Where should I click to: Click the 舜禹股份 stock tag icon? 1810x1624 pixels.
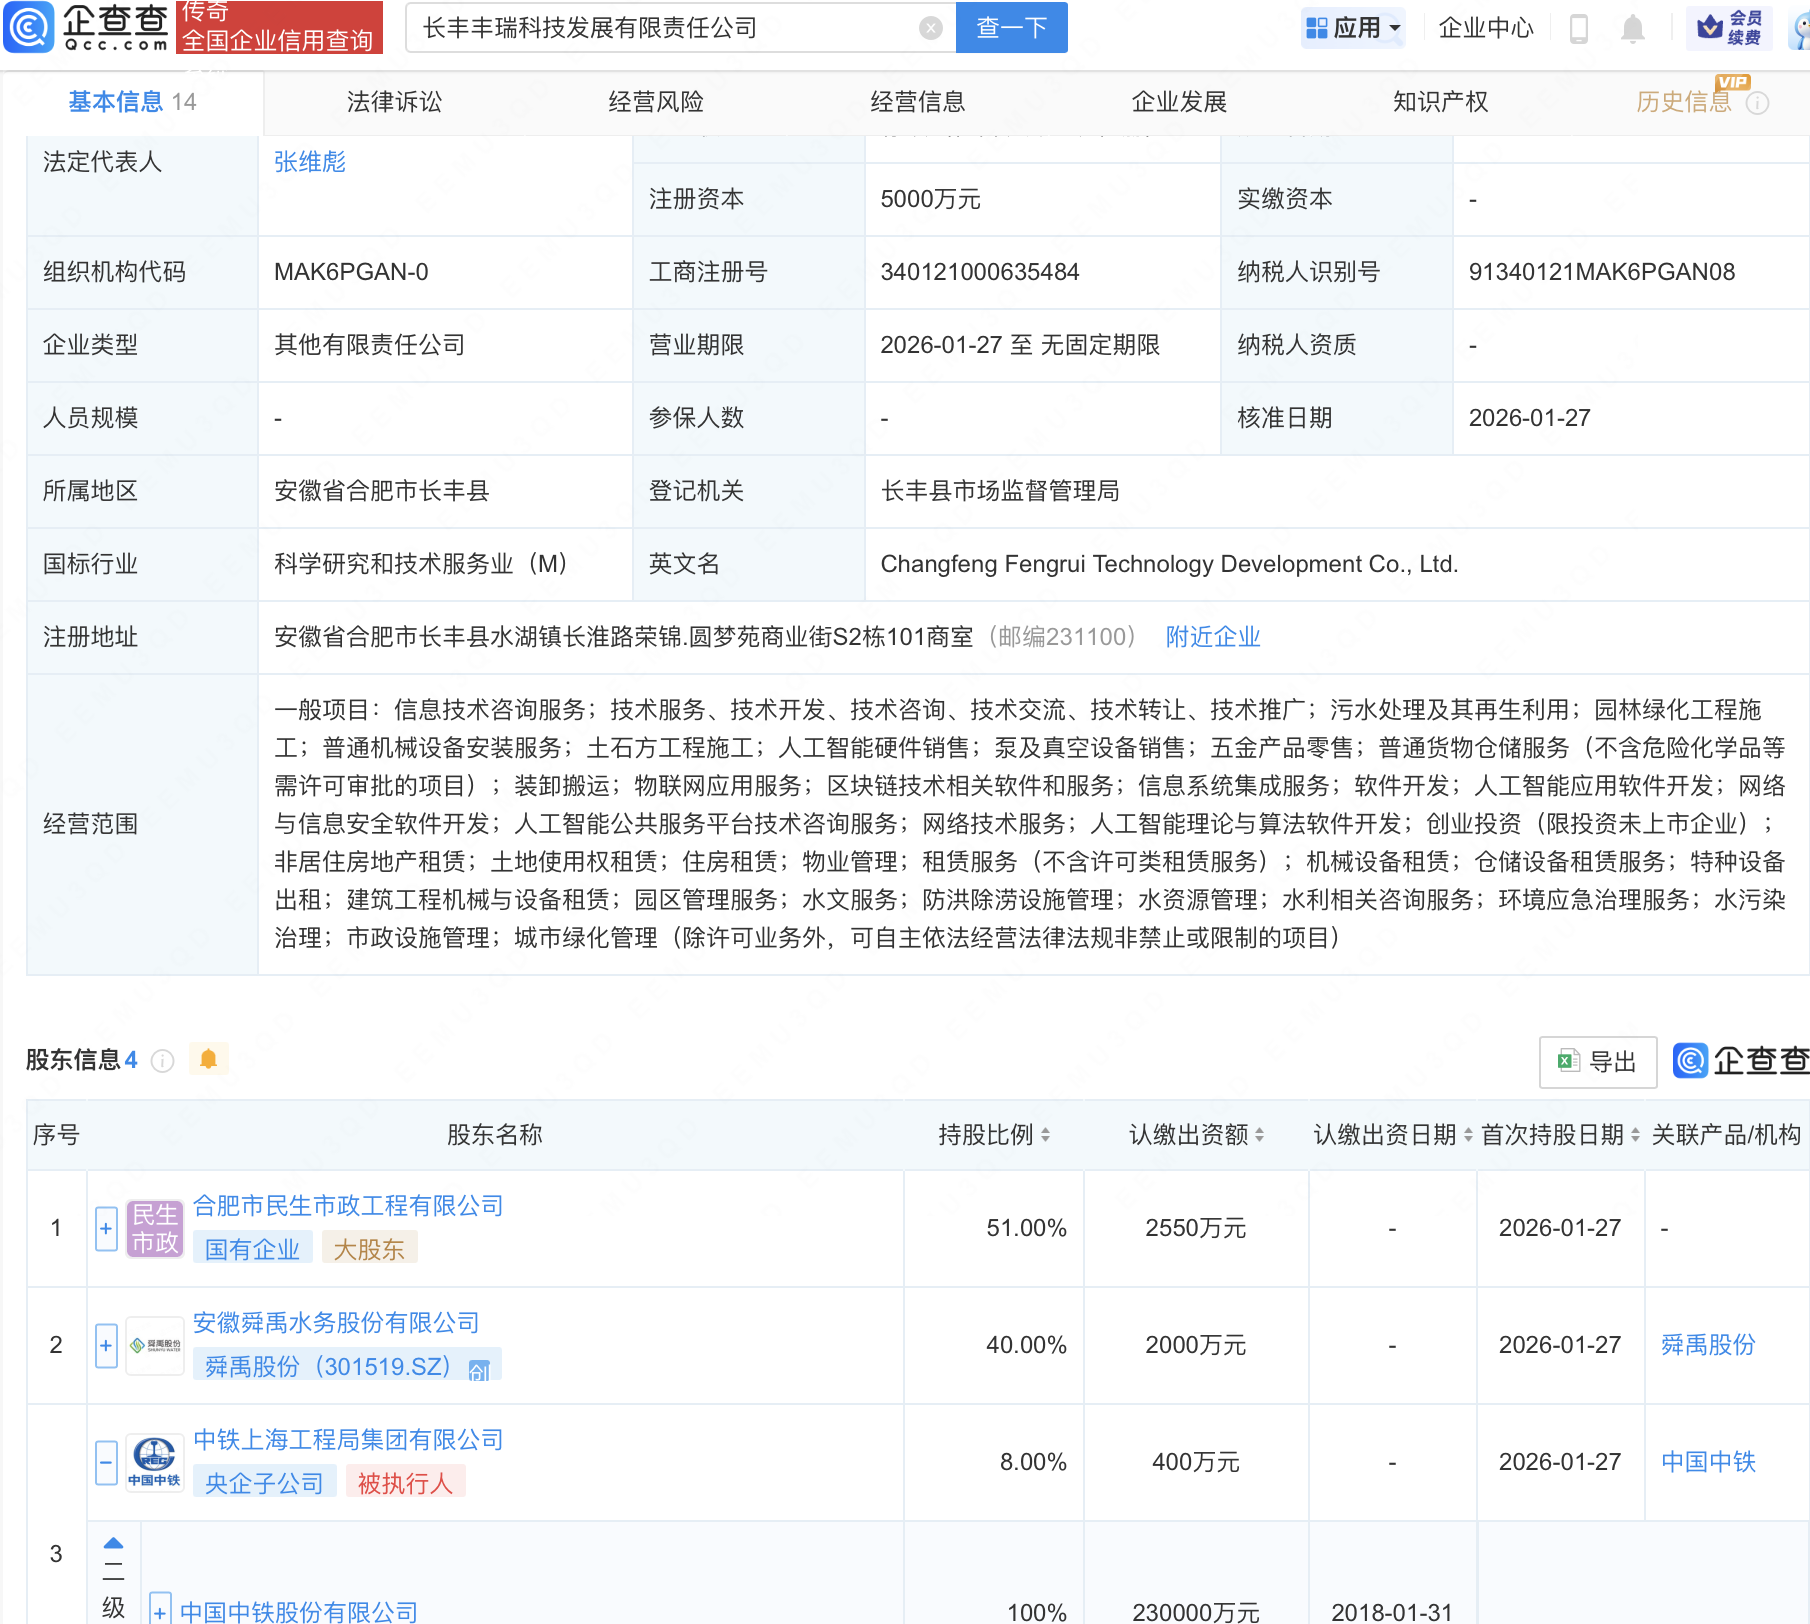(480, 1369)
